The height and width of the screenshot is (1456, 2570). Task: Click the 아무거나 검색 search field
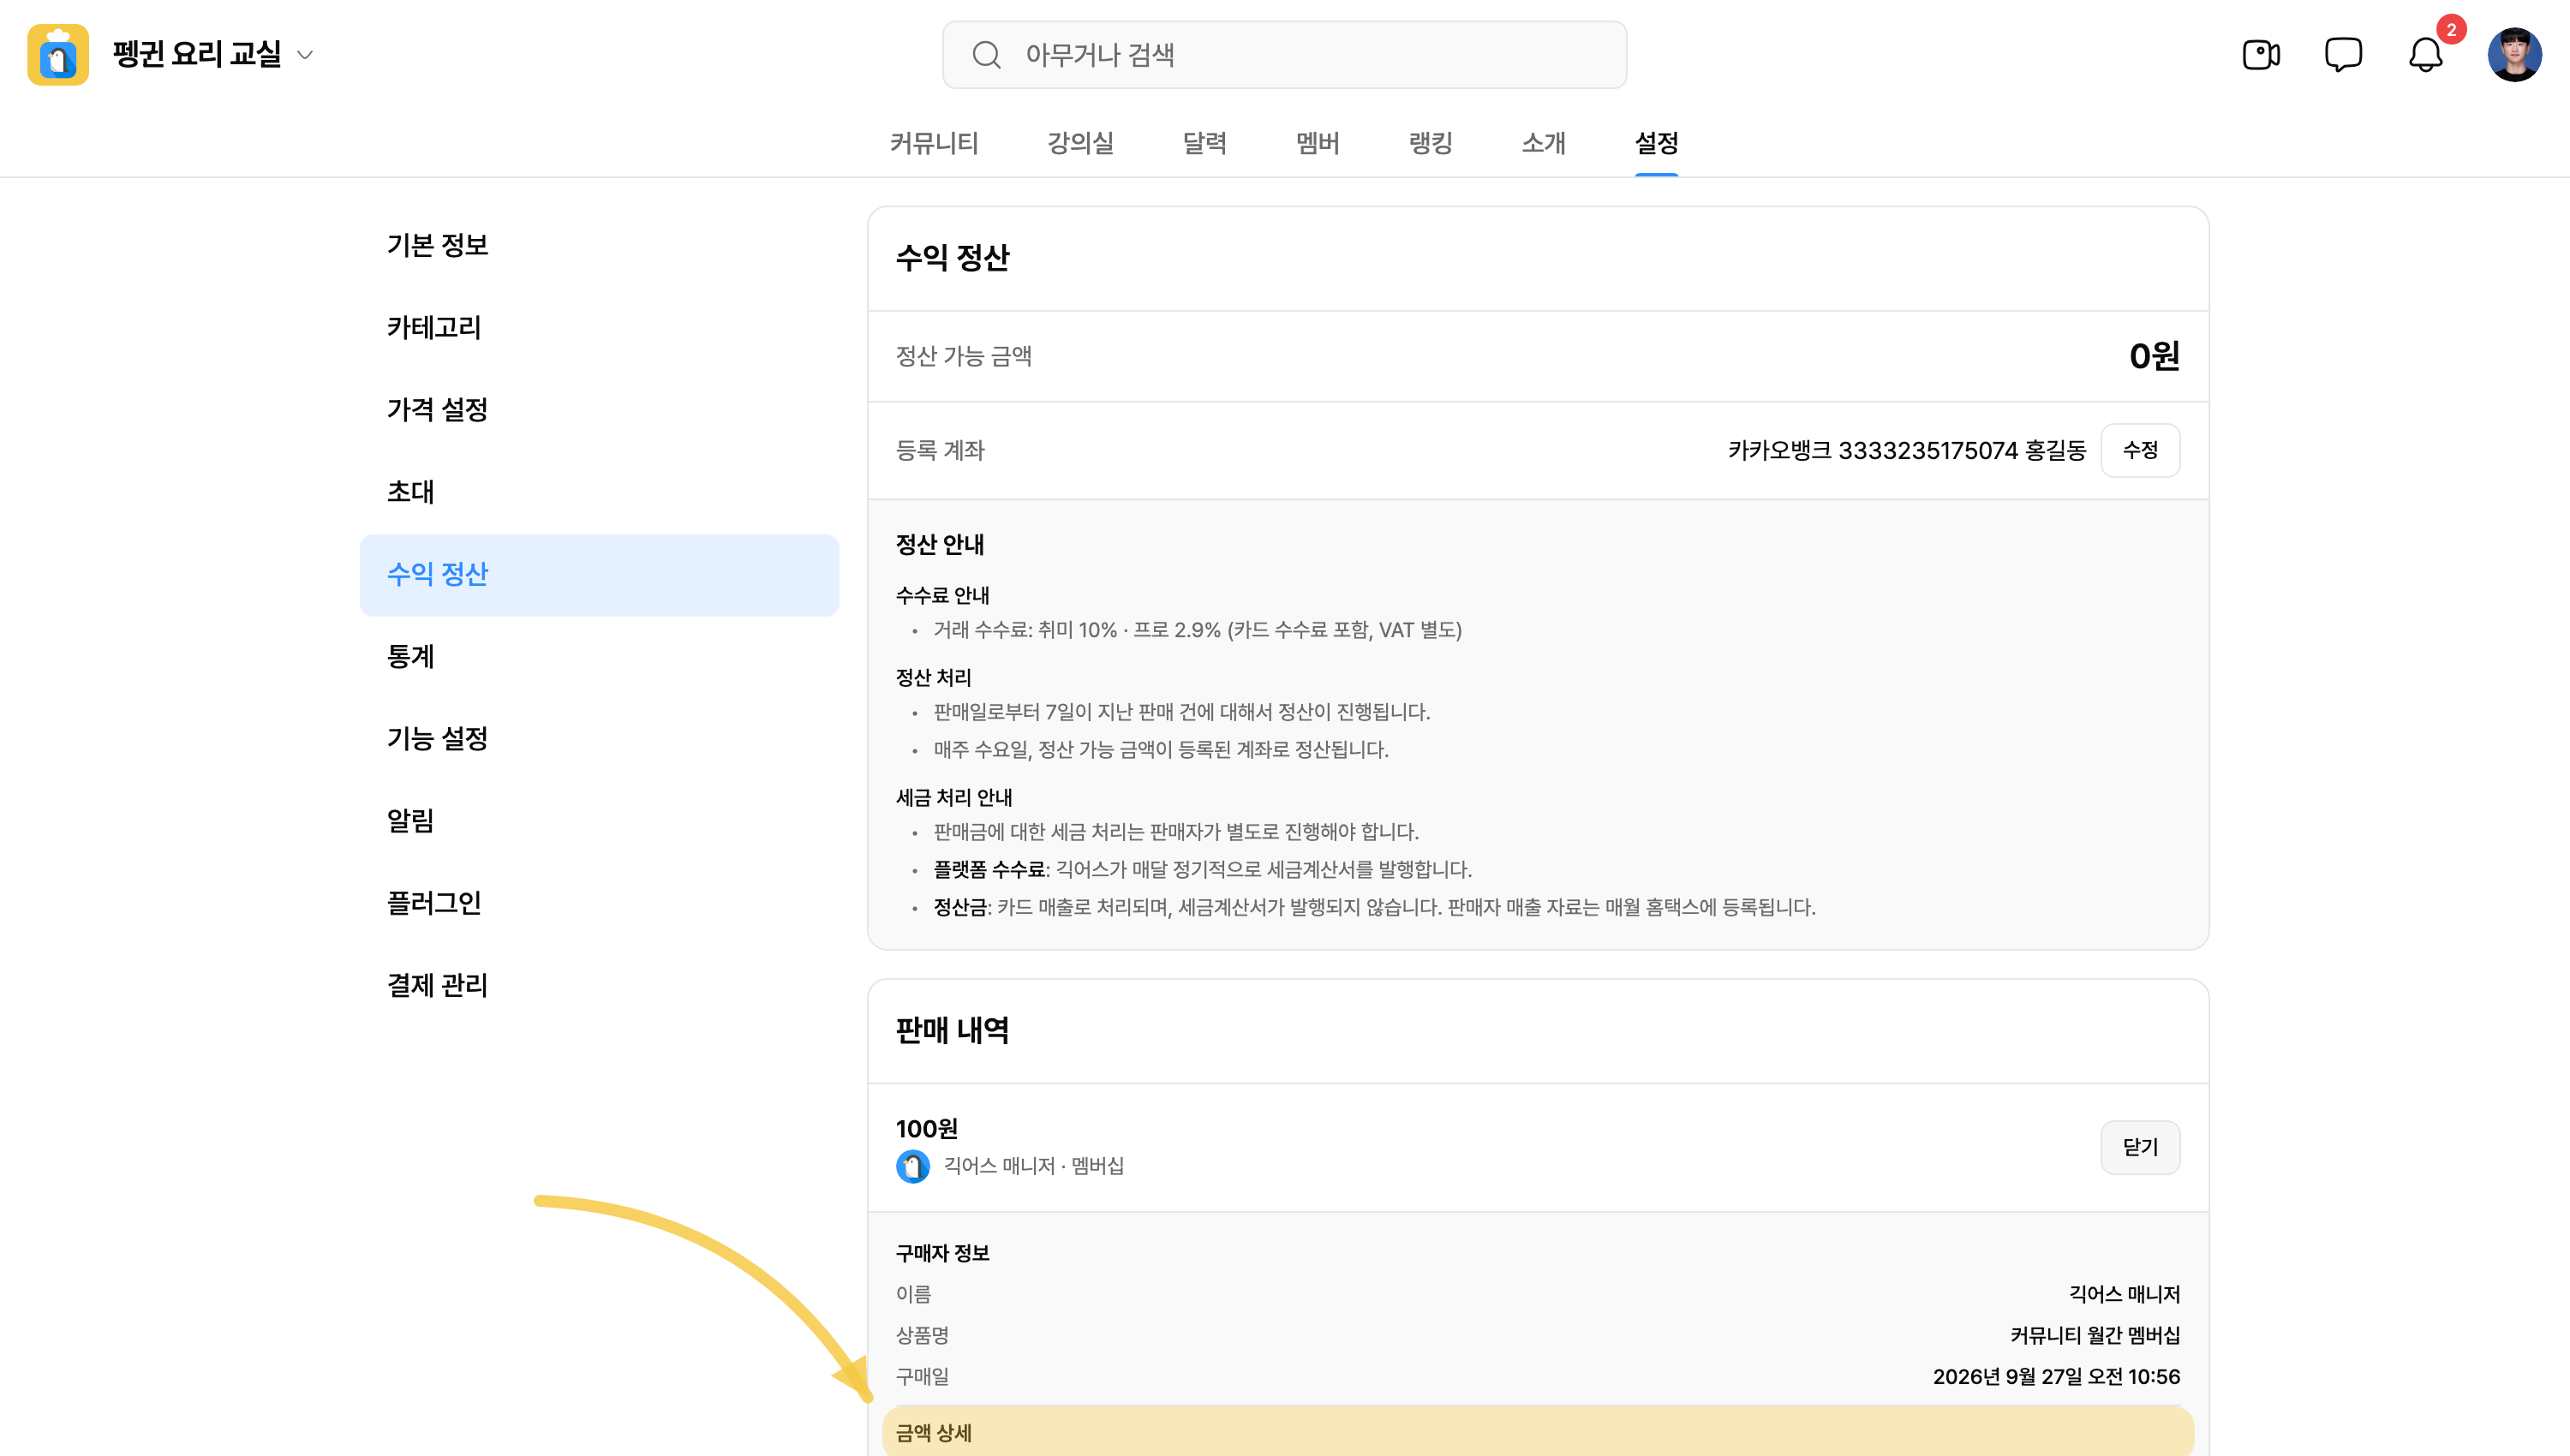click(x=1284, y=55)
